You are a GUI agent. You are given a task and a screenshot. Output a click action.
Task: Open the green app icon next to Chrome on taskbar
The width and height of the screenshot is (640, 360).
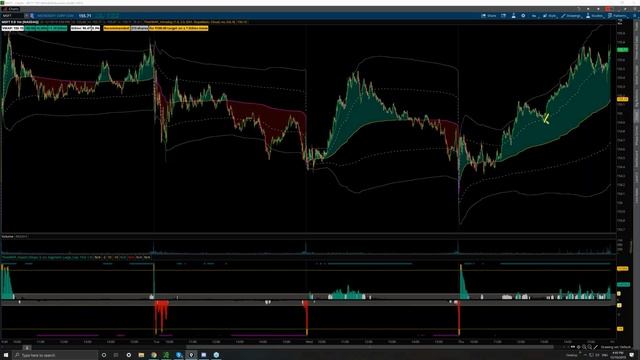166,355
